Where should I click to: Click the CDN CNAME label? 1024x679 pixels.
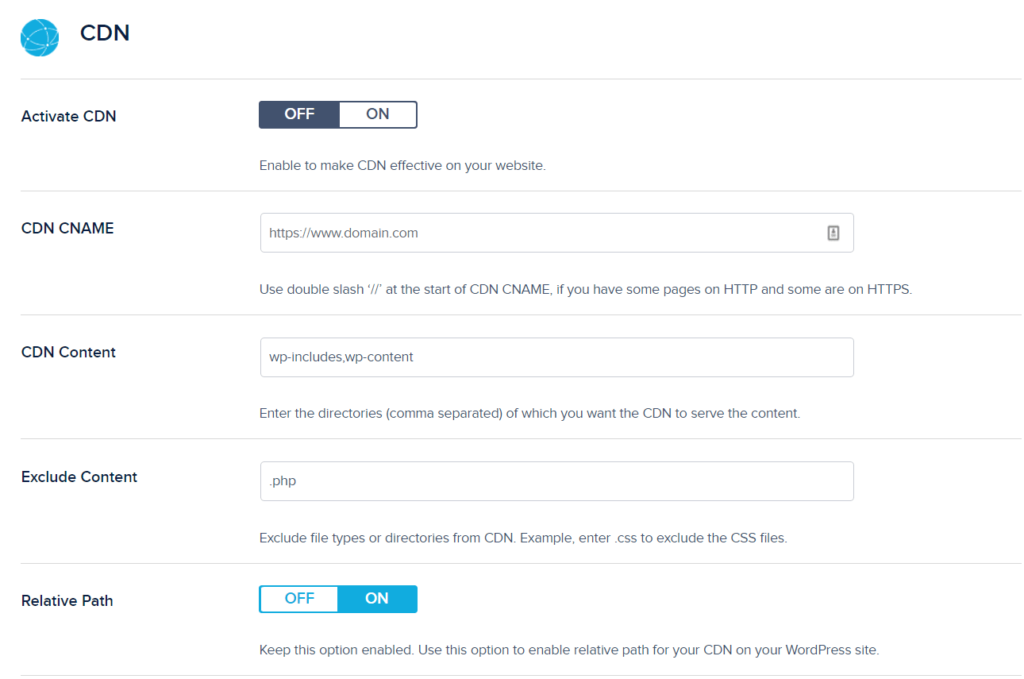tap(68, 228)
